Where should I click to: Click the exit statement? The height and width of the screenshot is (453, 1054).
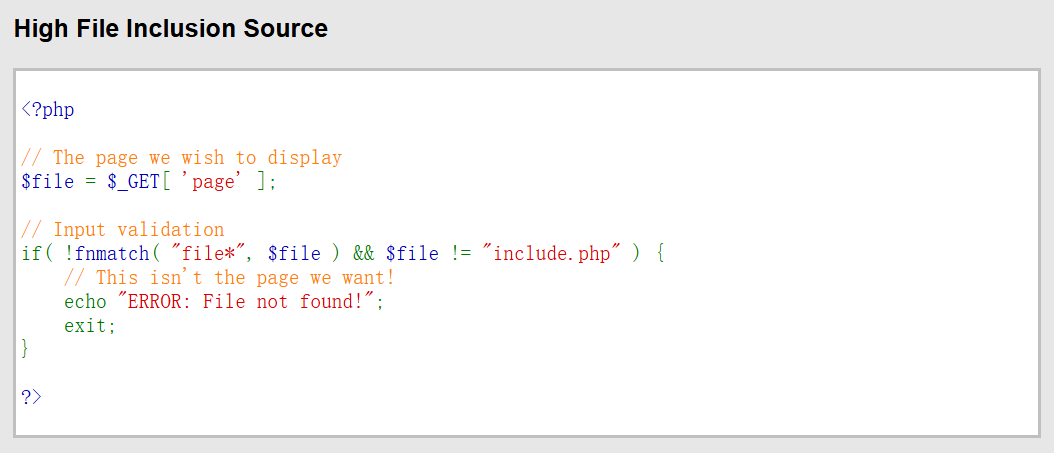[x=90, y=325]
